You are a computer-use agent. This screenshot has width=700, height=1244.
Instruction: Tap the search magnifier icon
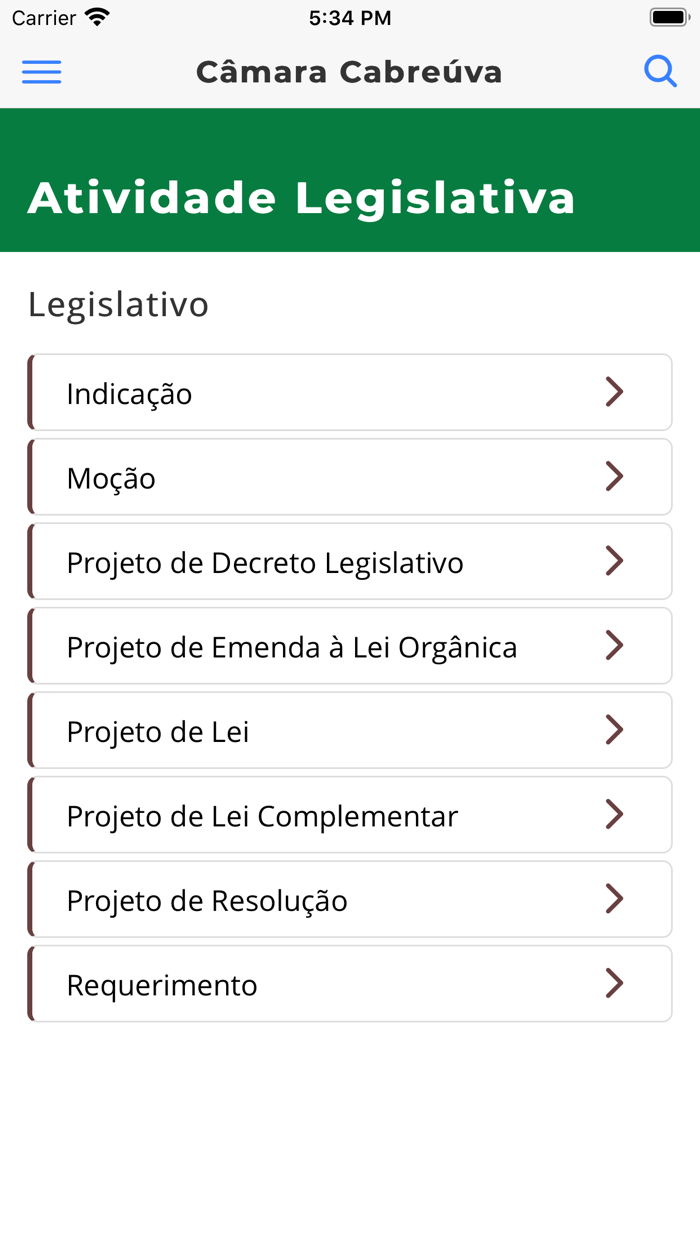pyautogui.click(x=661, y=71)
